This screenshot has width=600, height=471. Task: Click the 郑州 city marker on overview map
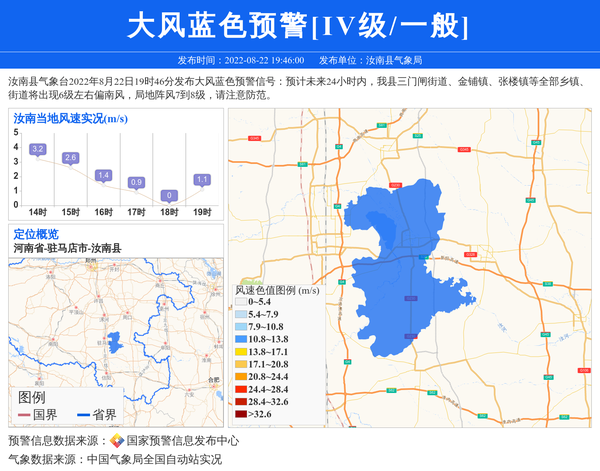pos(92,265)
